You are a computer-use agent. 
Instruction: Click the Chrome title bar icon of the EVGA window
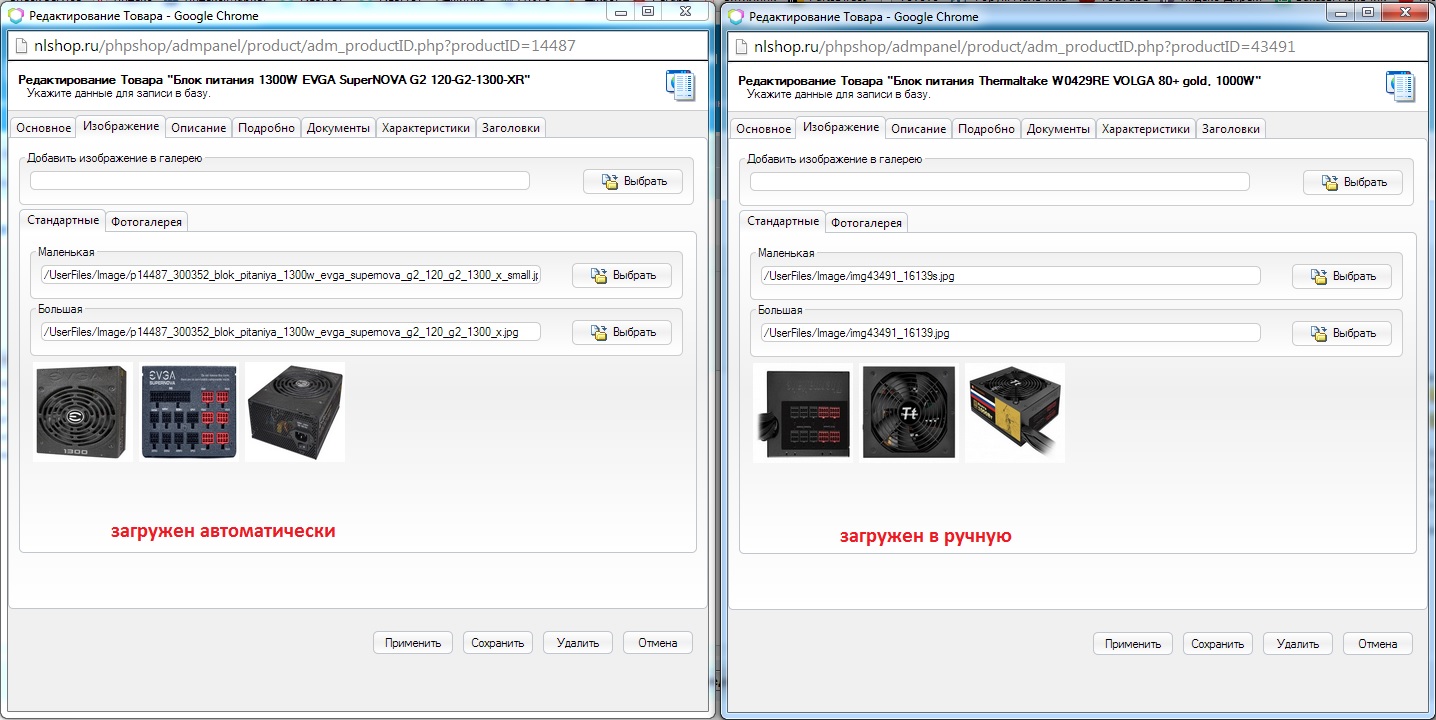(x=15, y=15)
